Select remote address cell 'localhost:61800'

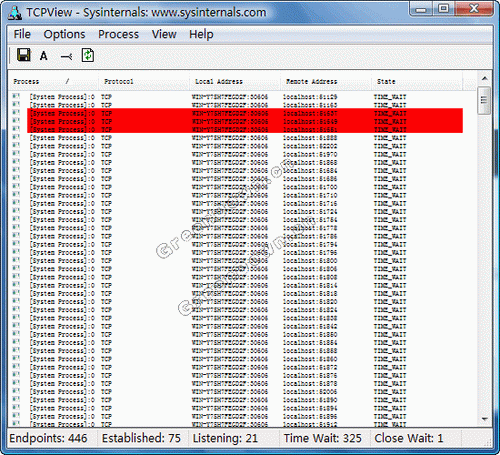(x=310, y=261)
